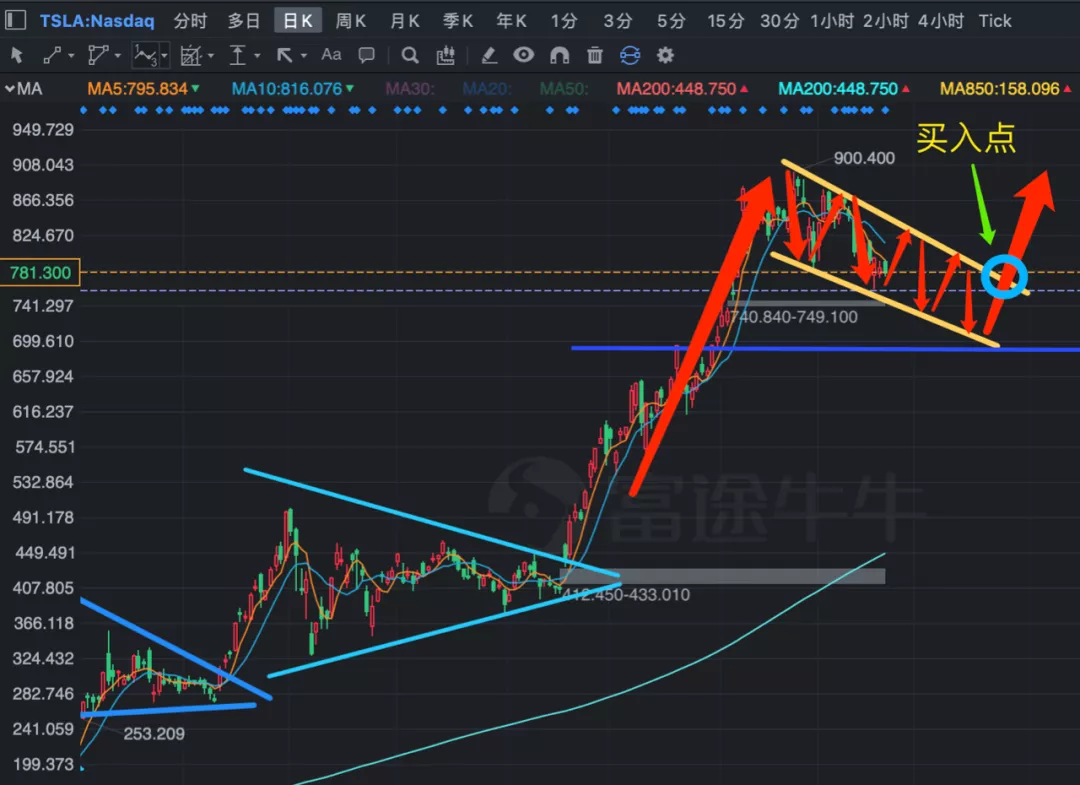Select the 2小时 interval tab
This screenshot has width=1080, height=785.
(x=886, y=21)
